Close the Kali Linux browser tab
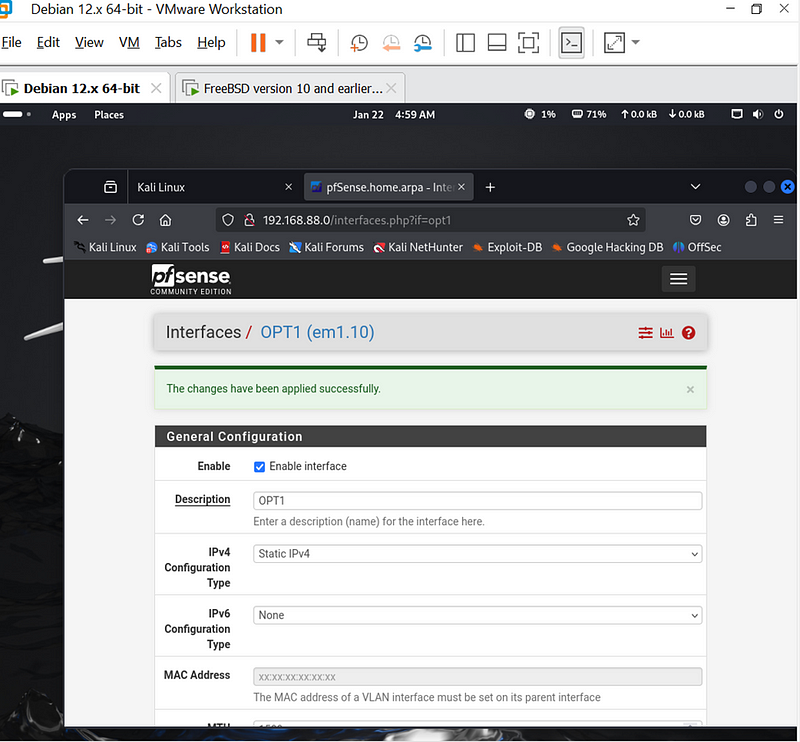 click(x=288, y=187)
